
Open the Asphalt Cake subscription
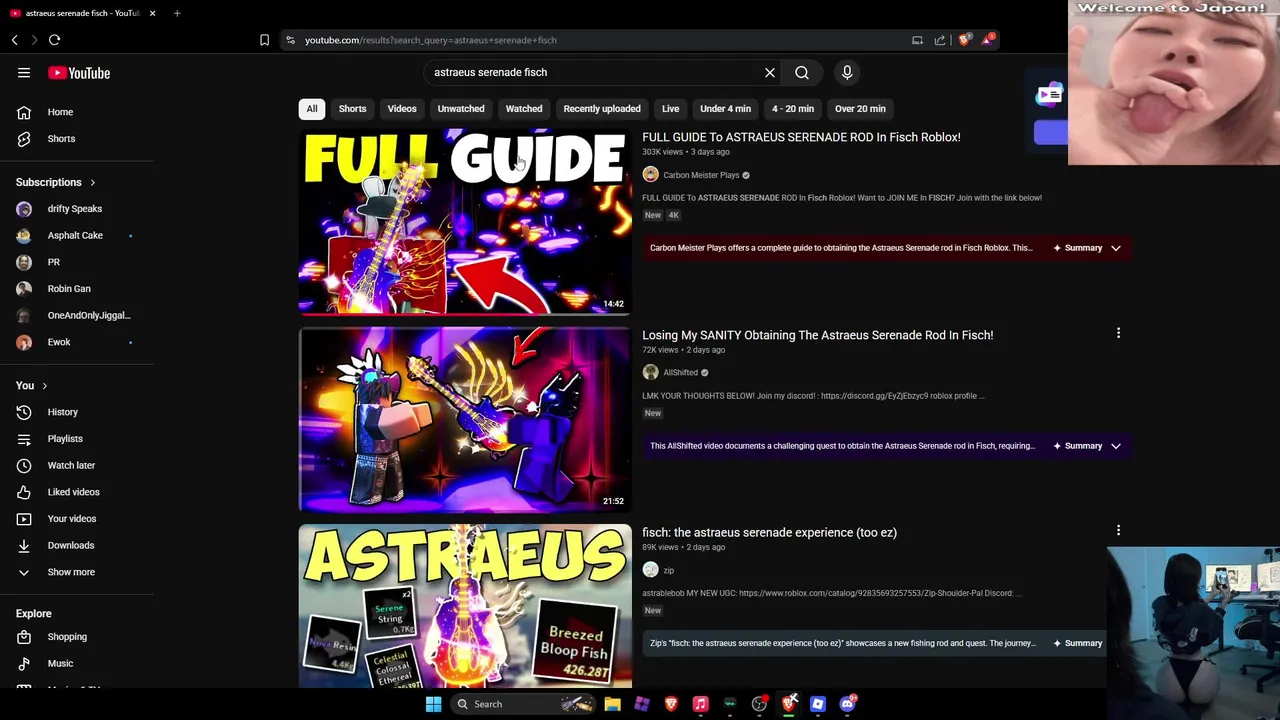click(77, 235)
